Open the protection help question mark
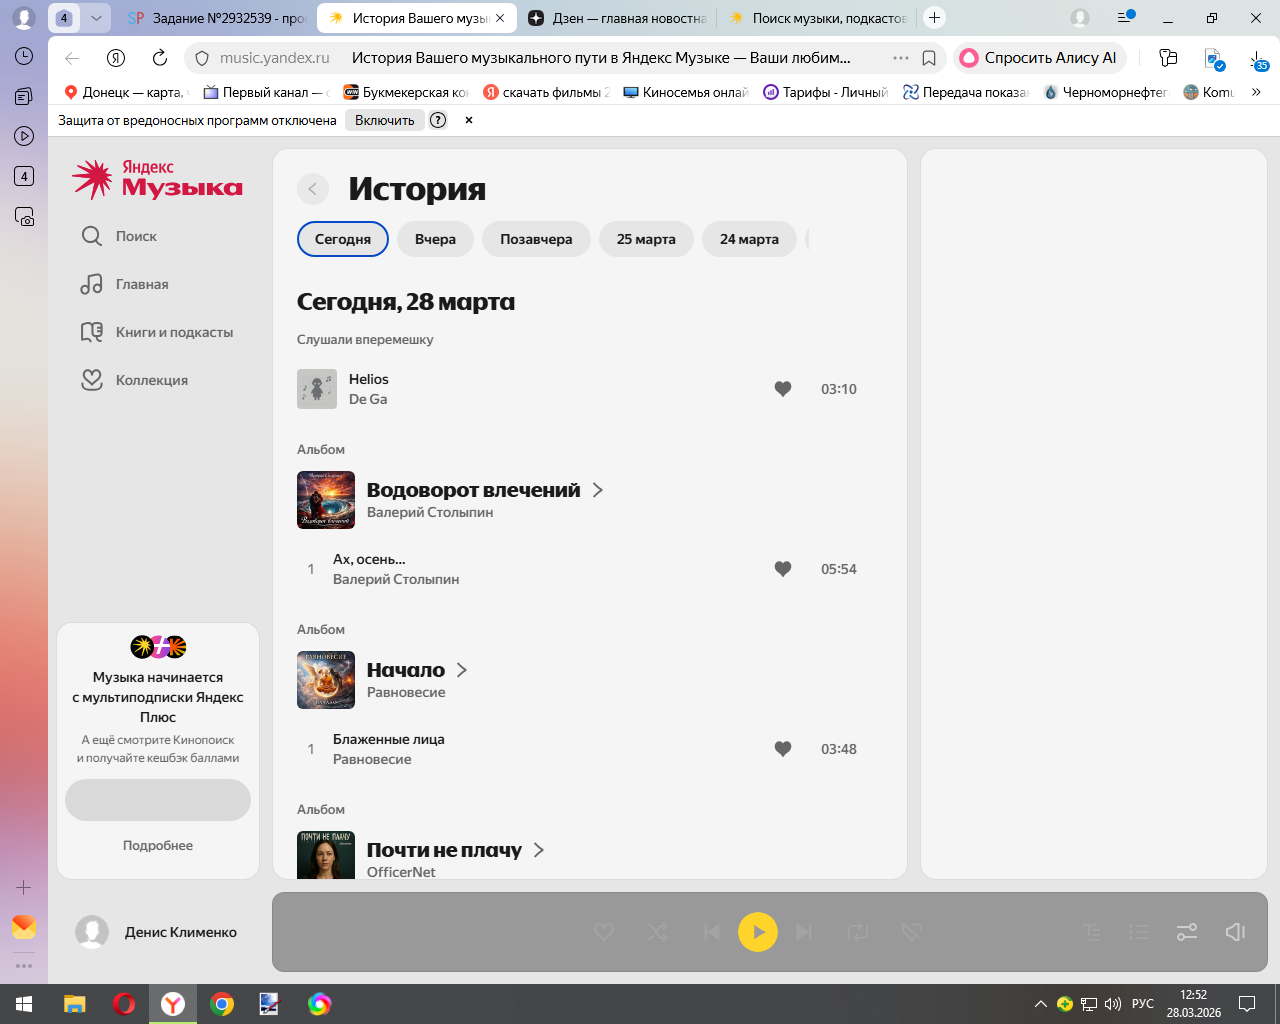 point(438,120)
